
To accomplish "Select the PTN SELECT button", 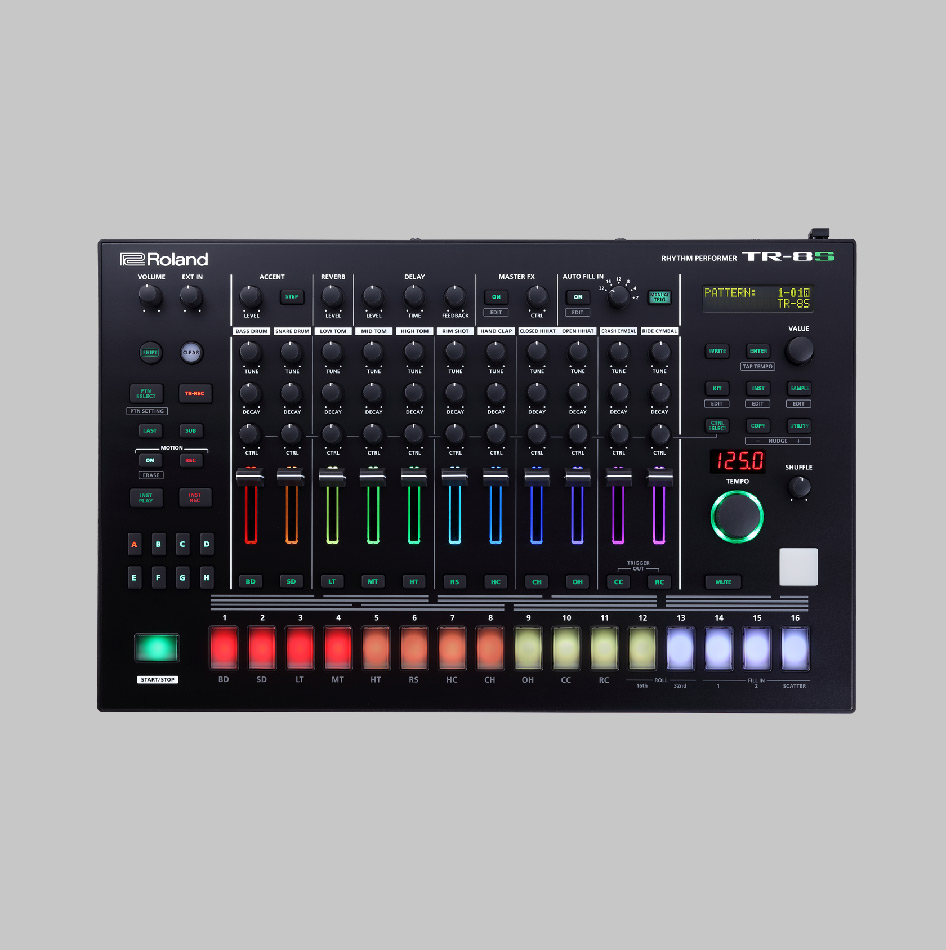I will point(146,393).
